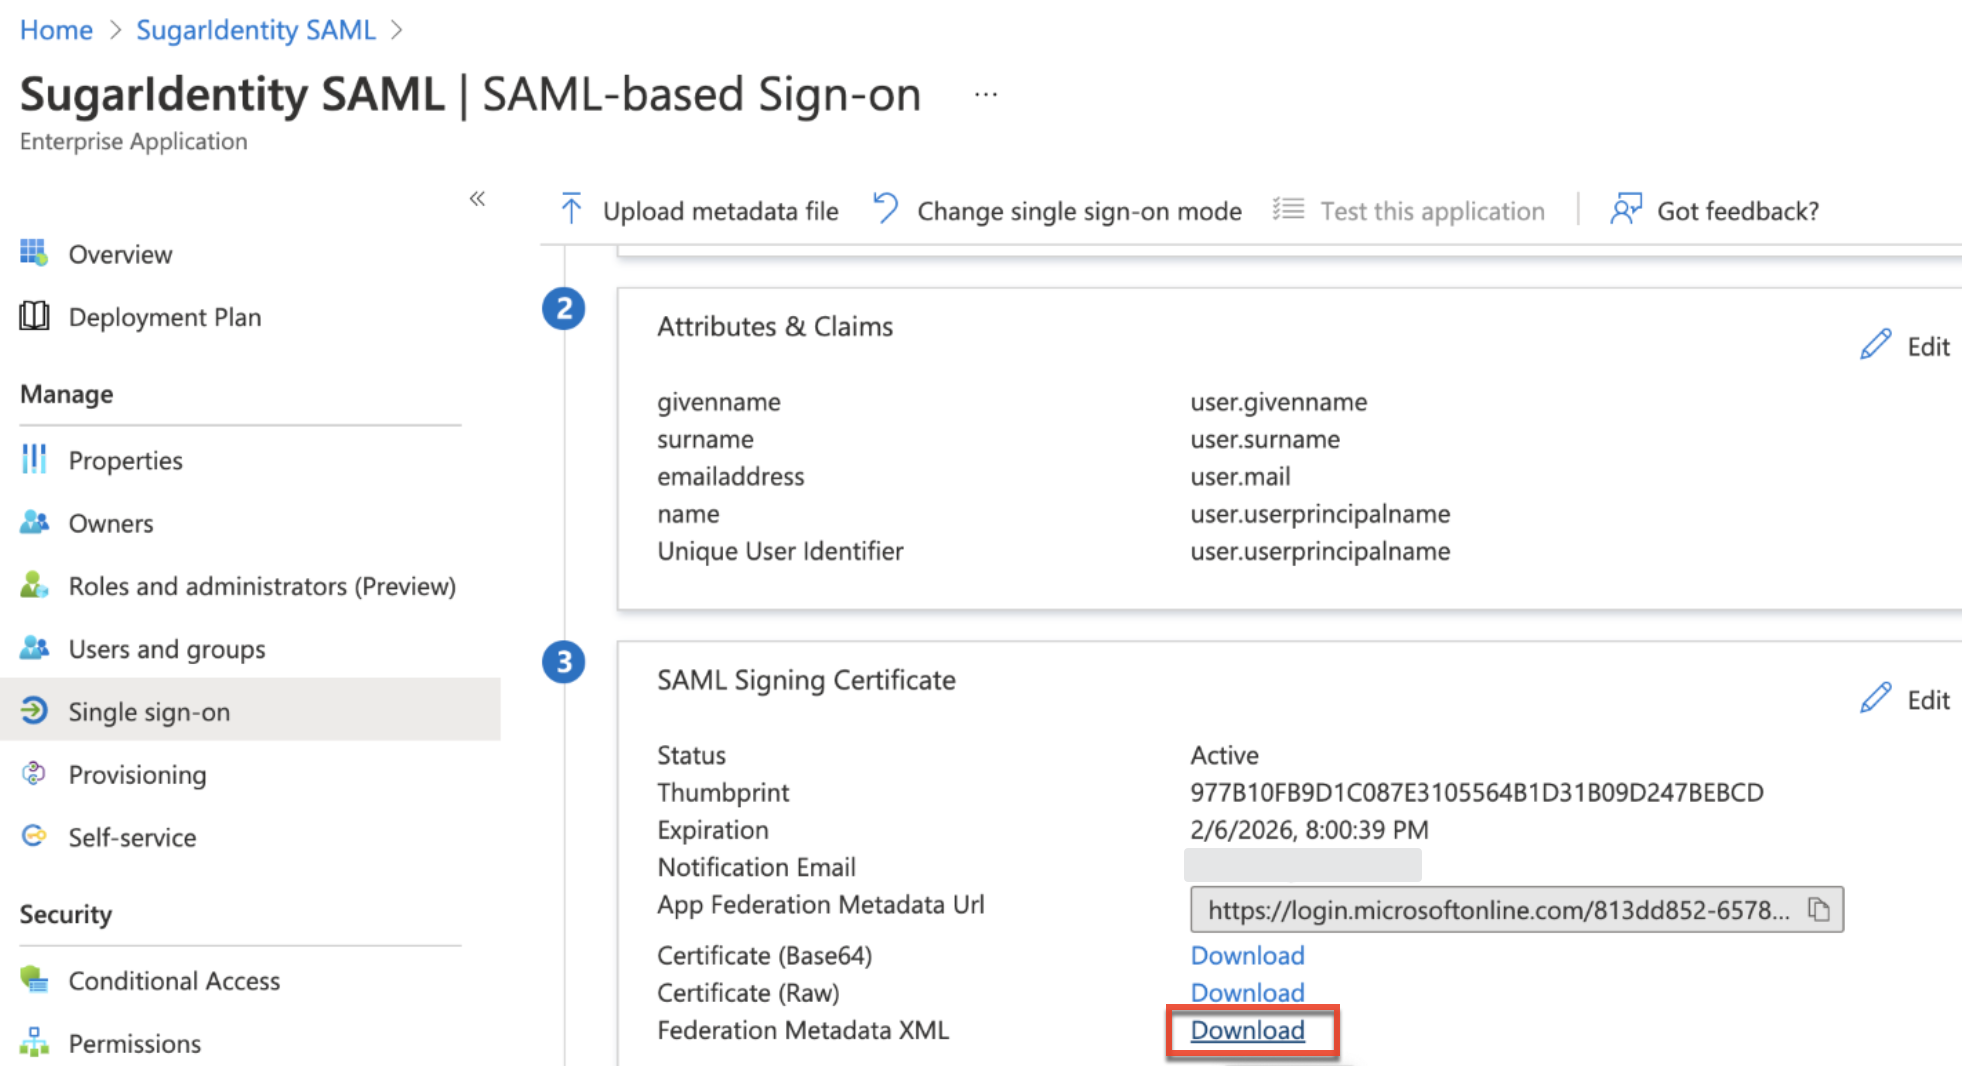
Task: Open the Provisioning page
Action: tap(137, 774)
